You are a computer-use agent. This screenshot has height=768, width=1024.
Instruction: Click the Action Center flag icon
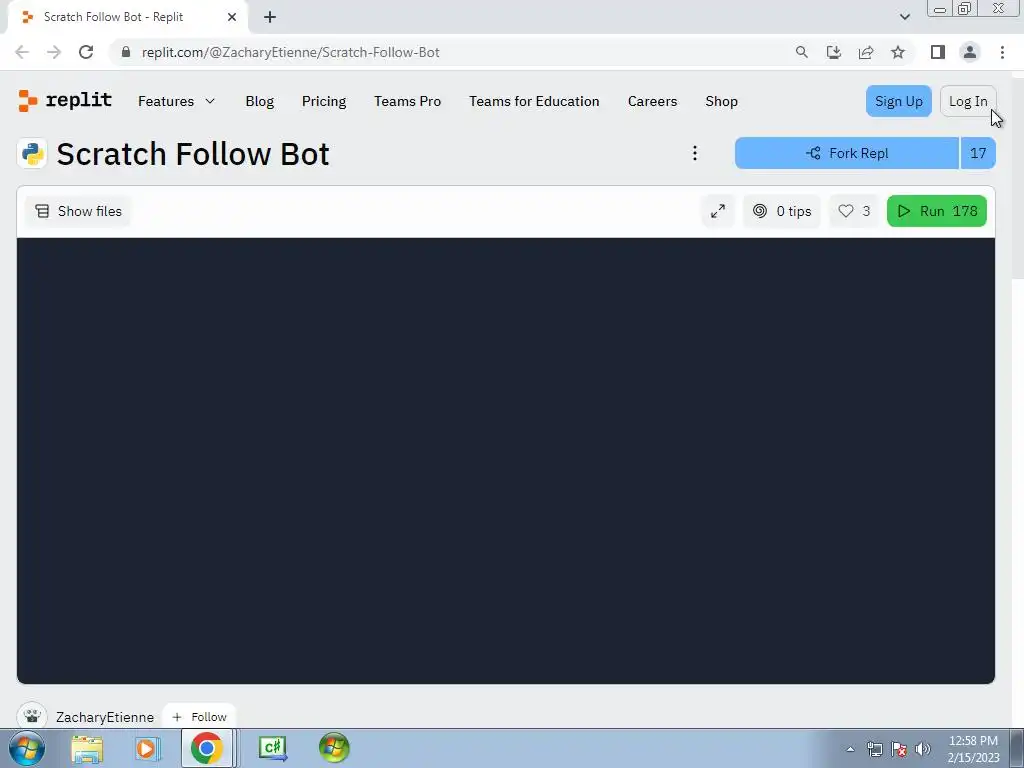tap(899, 749)
